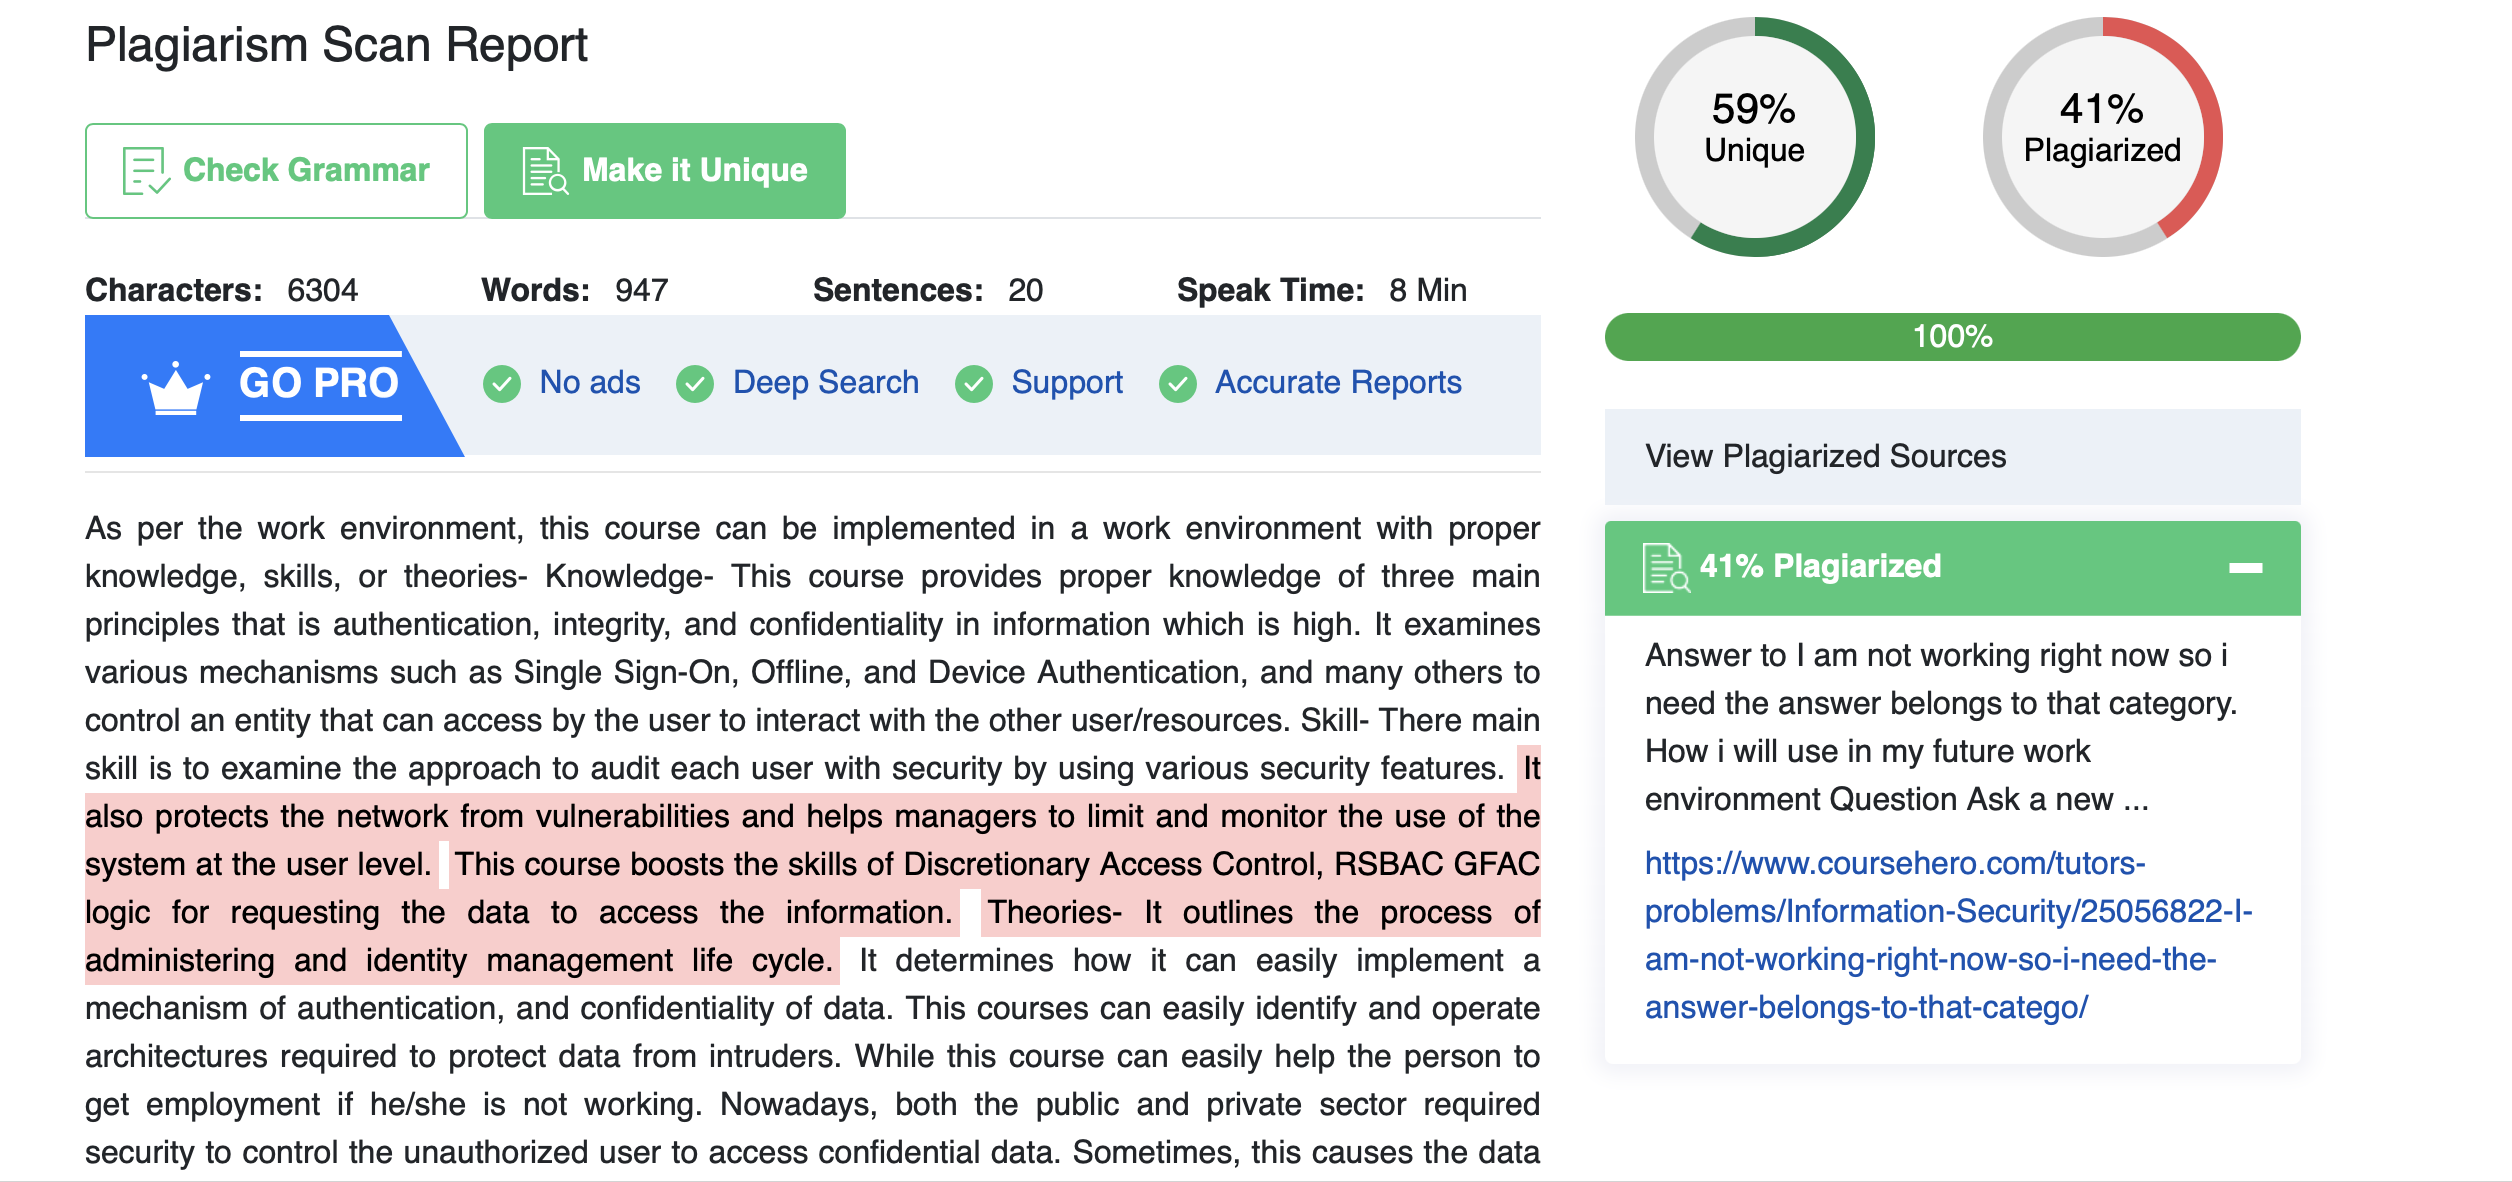Open the GO PRO upgrade link
The height and width of the screenshot is (1182, 2512).
click(x=320, y=384)
